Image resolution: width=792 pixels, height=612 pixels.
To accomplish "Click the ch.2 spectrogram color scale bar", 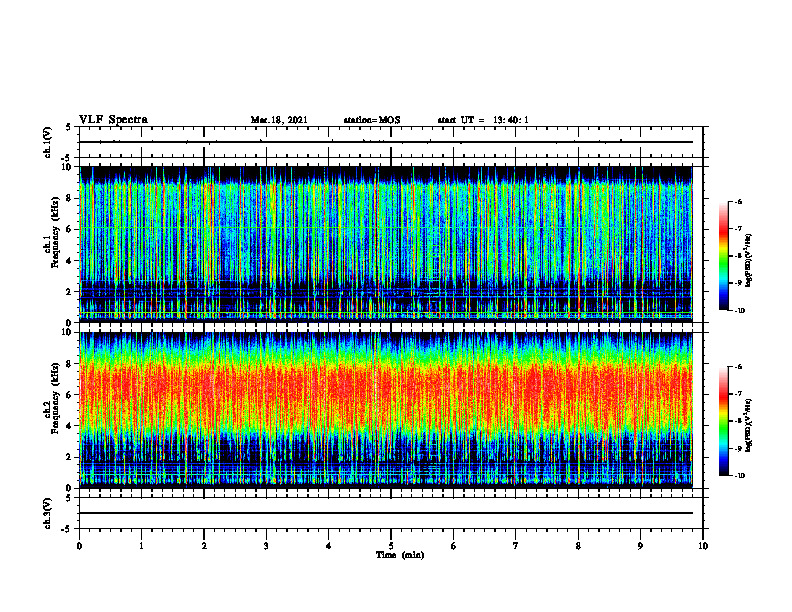I will (x=723, y=421).
